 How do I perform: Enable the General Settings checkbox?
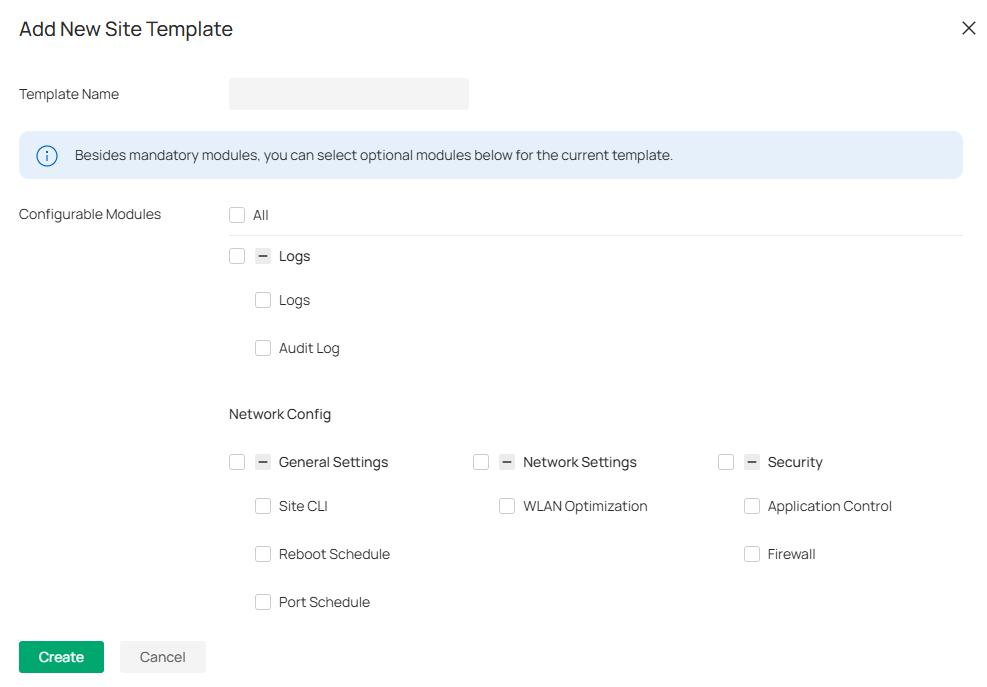(x=237, y=462)
